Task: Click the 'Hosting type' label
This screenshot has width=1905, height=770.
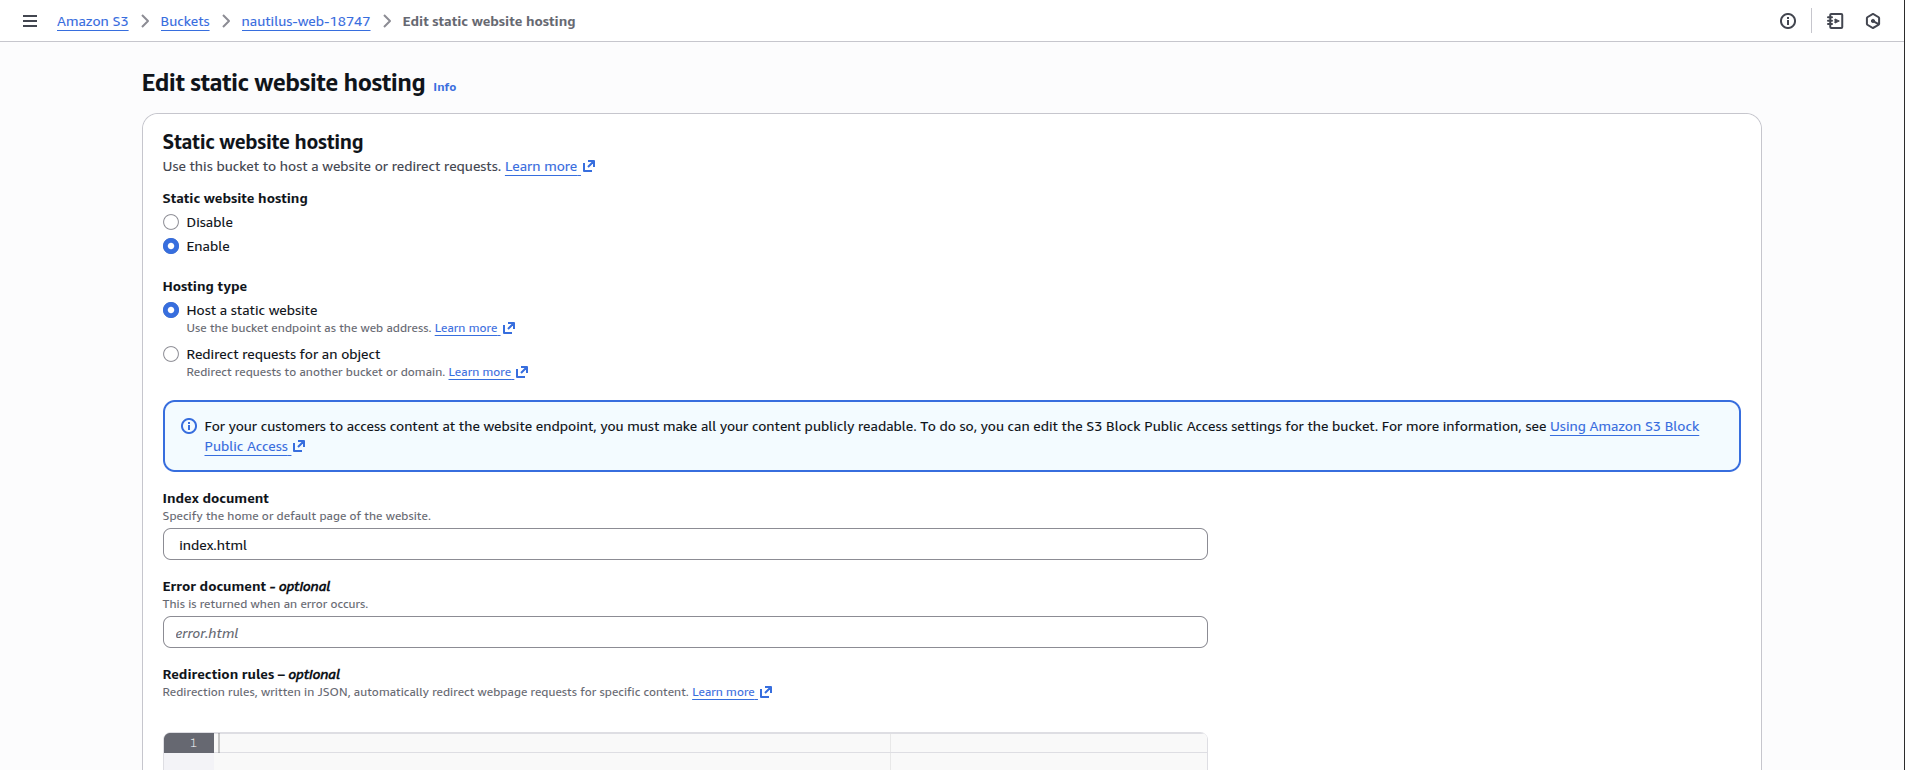Action: (x=205, y=286)
